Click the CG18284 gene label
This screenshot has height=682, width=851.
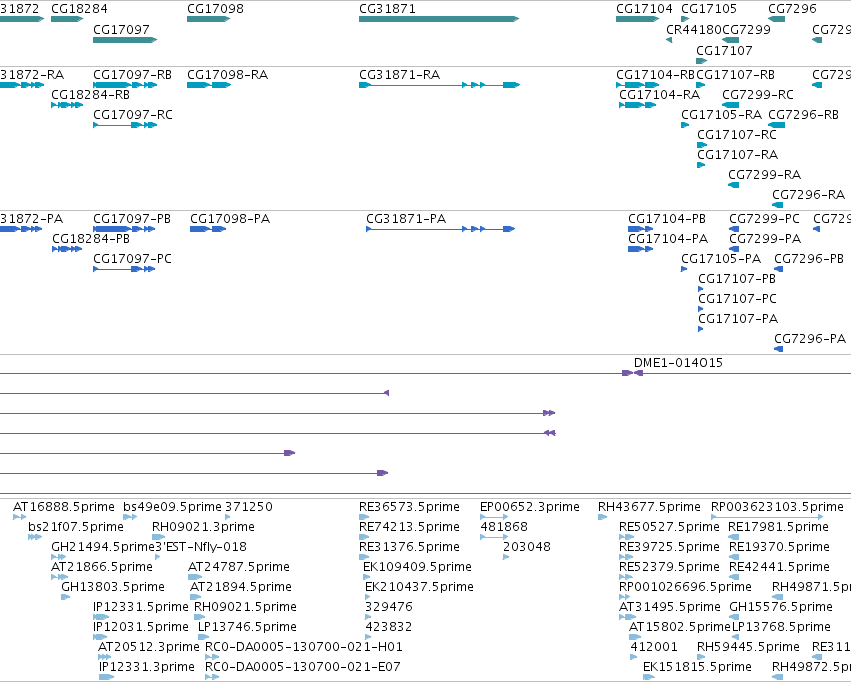79,9
